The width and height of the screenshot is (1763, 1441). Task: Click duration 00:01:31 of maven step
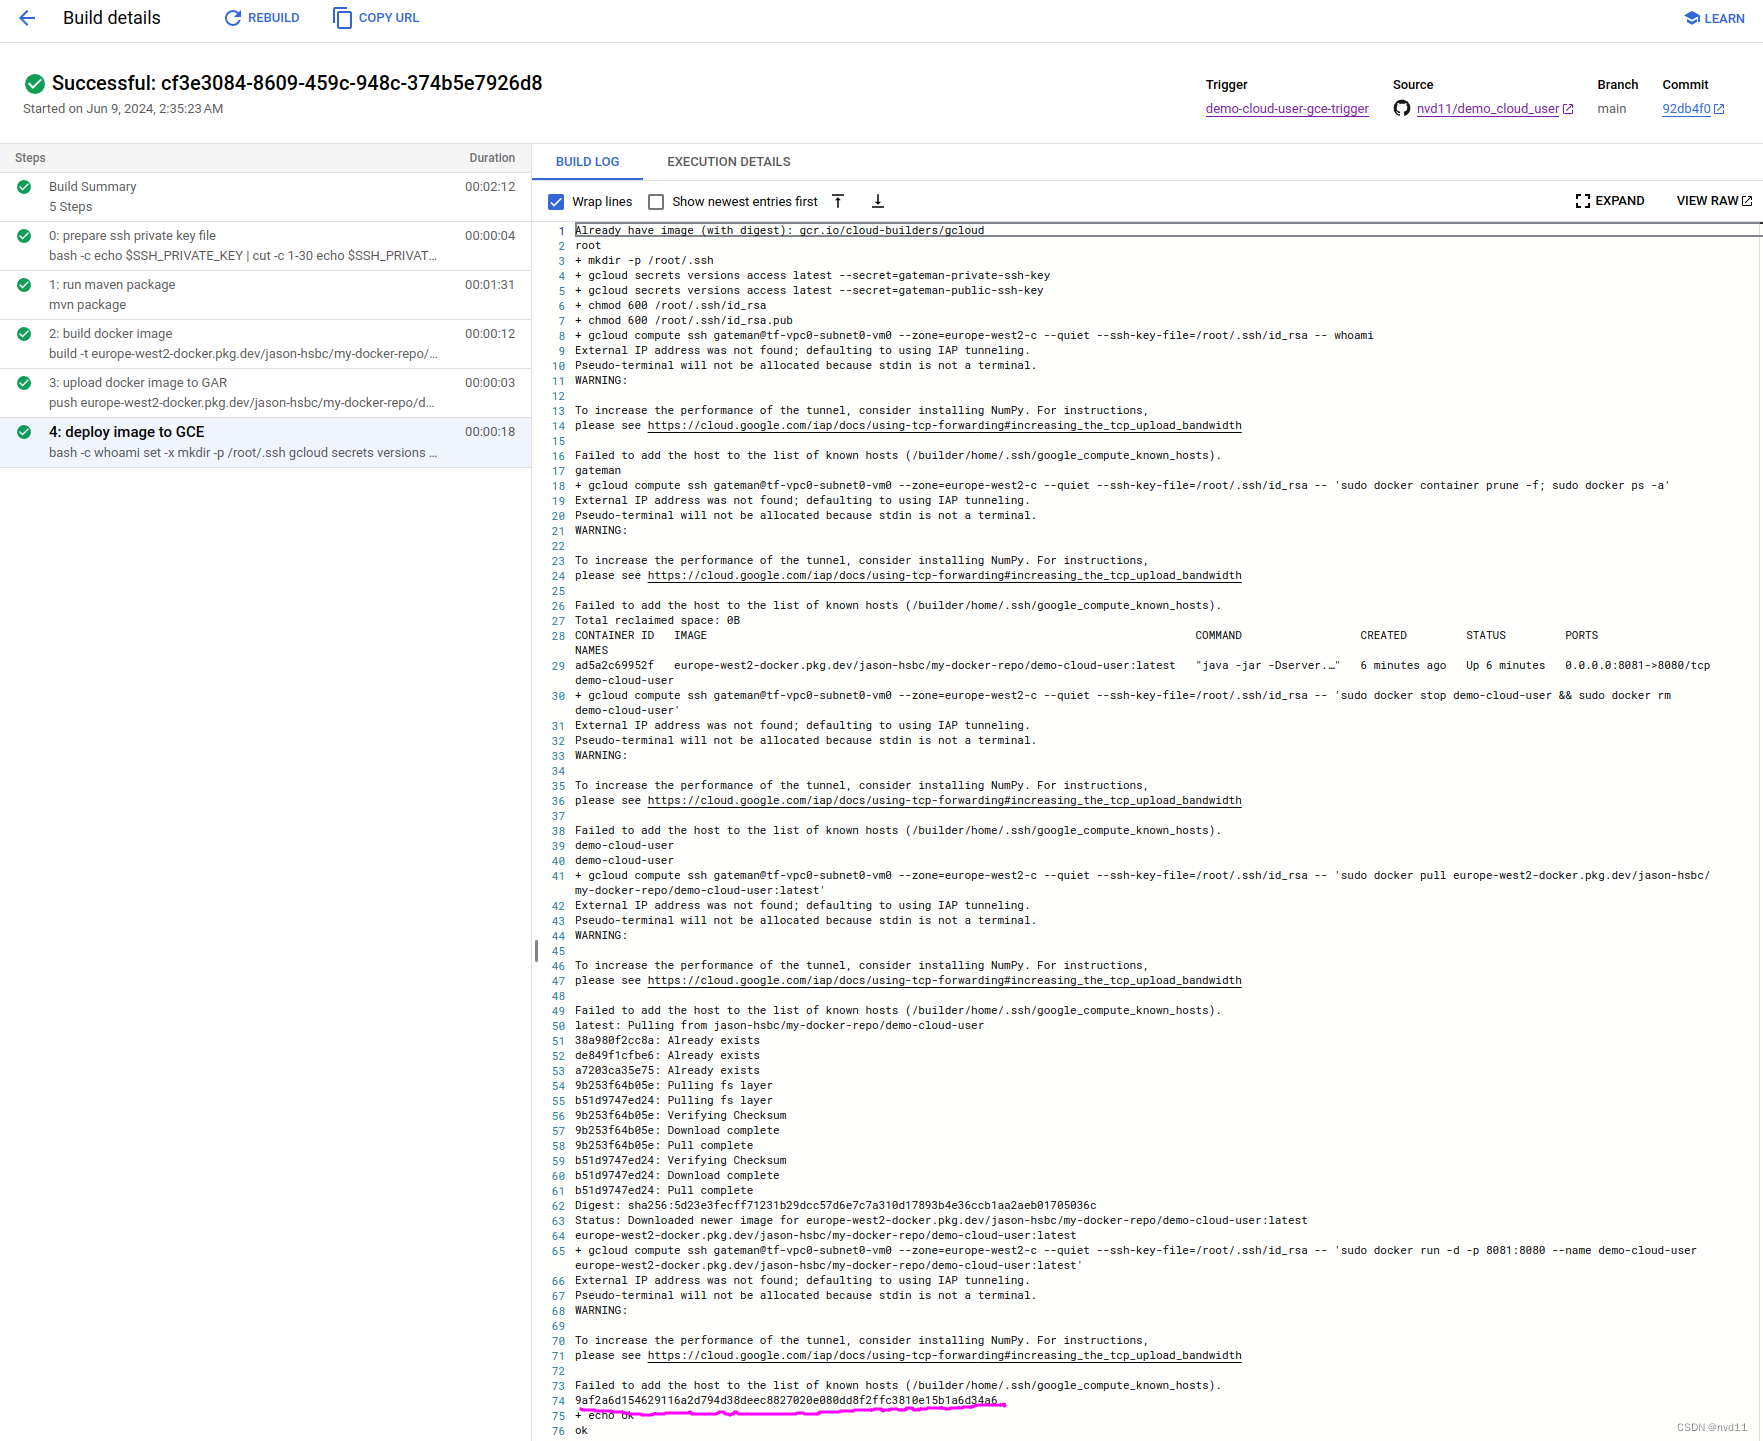pyautogui.click(x=490, y=285)
